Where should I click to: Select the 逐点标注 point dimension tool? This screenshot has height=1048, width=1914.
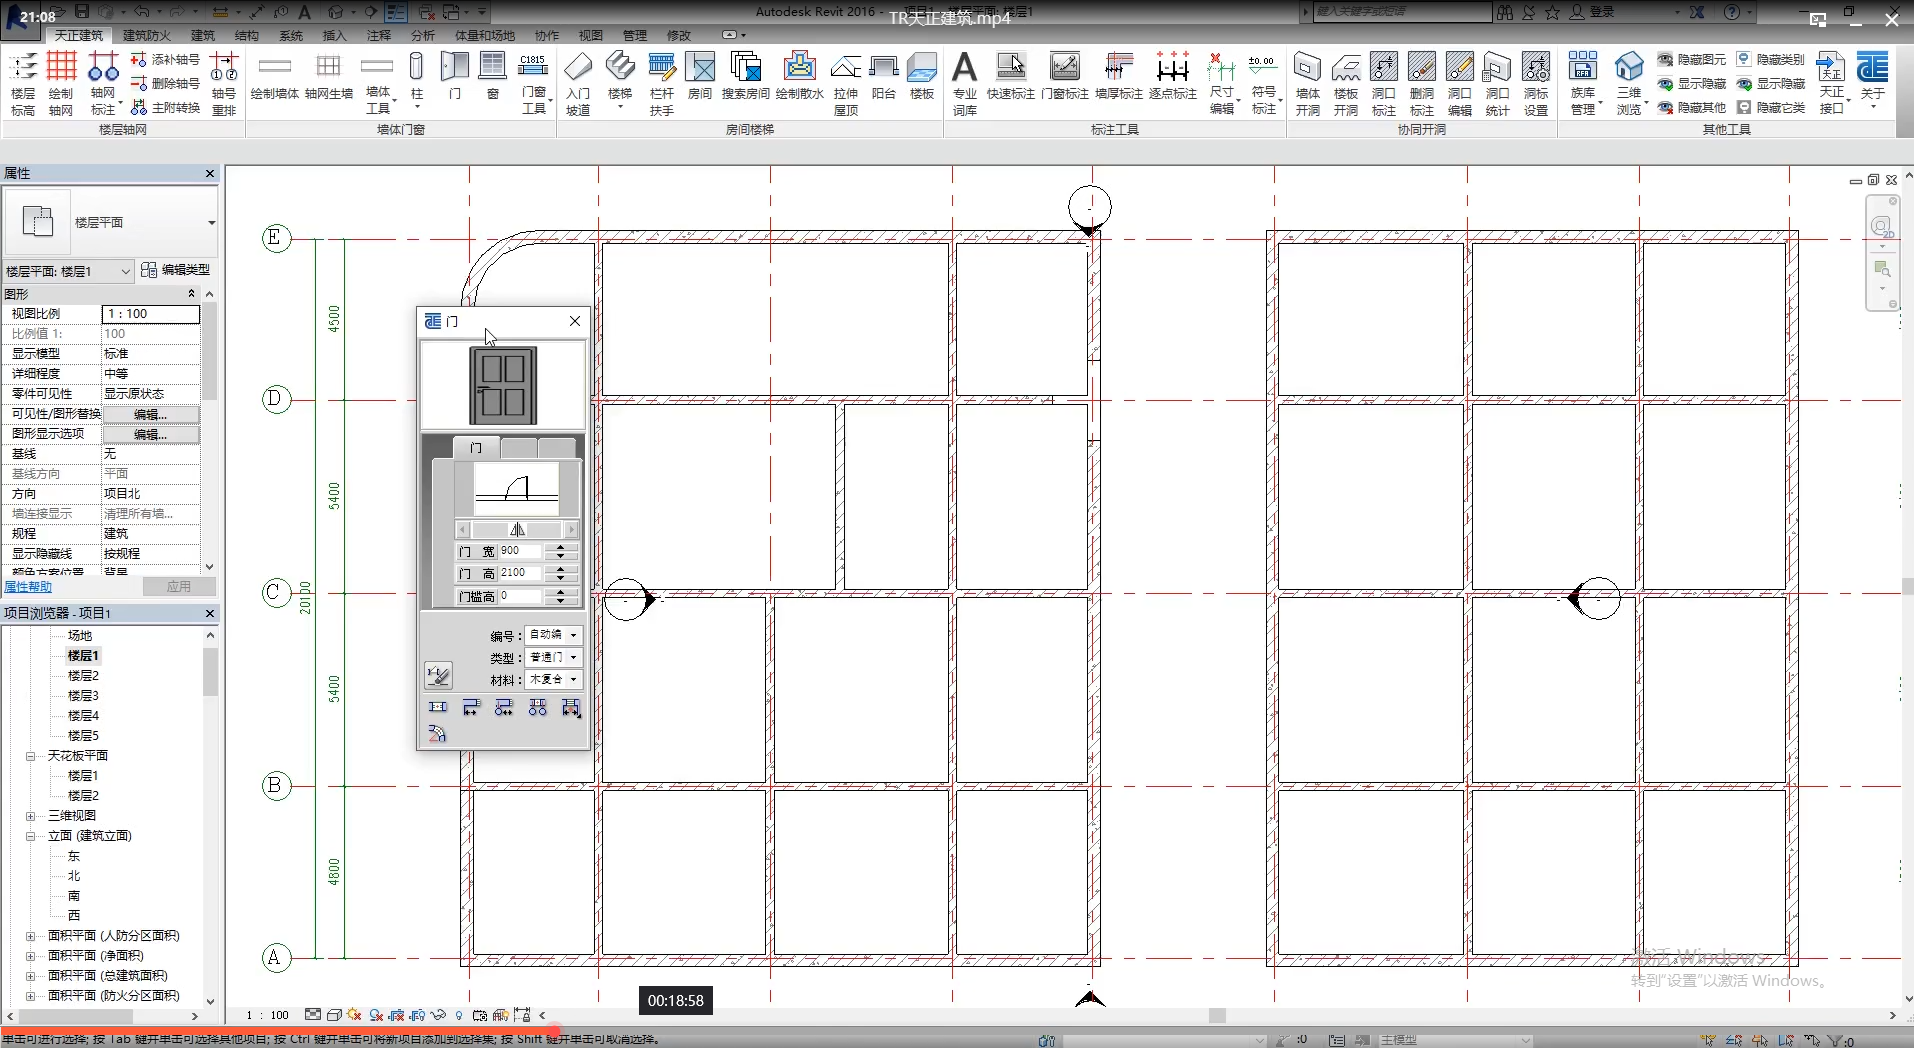click(1172, 78)
